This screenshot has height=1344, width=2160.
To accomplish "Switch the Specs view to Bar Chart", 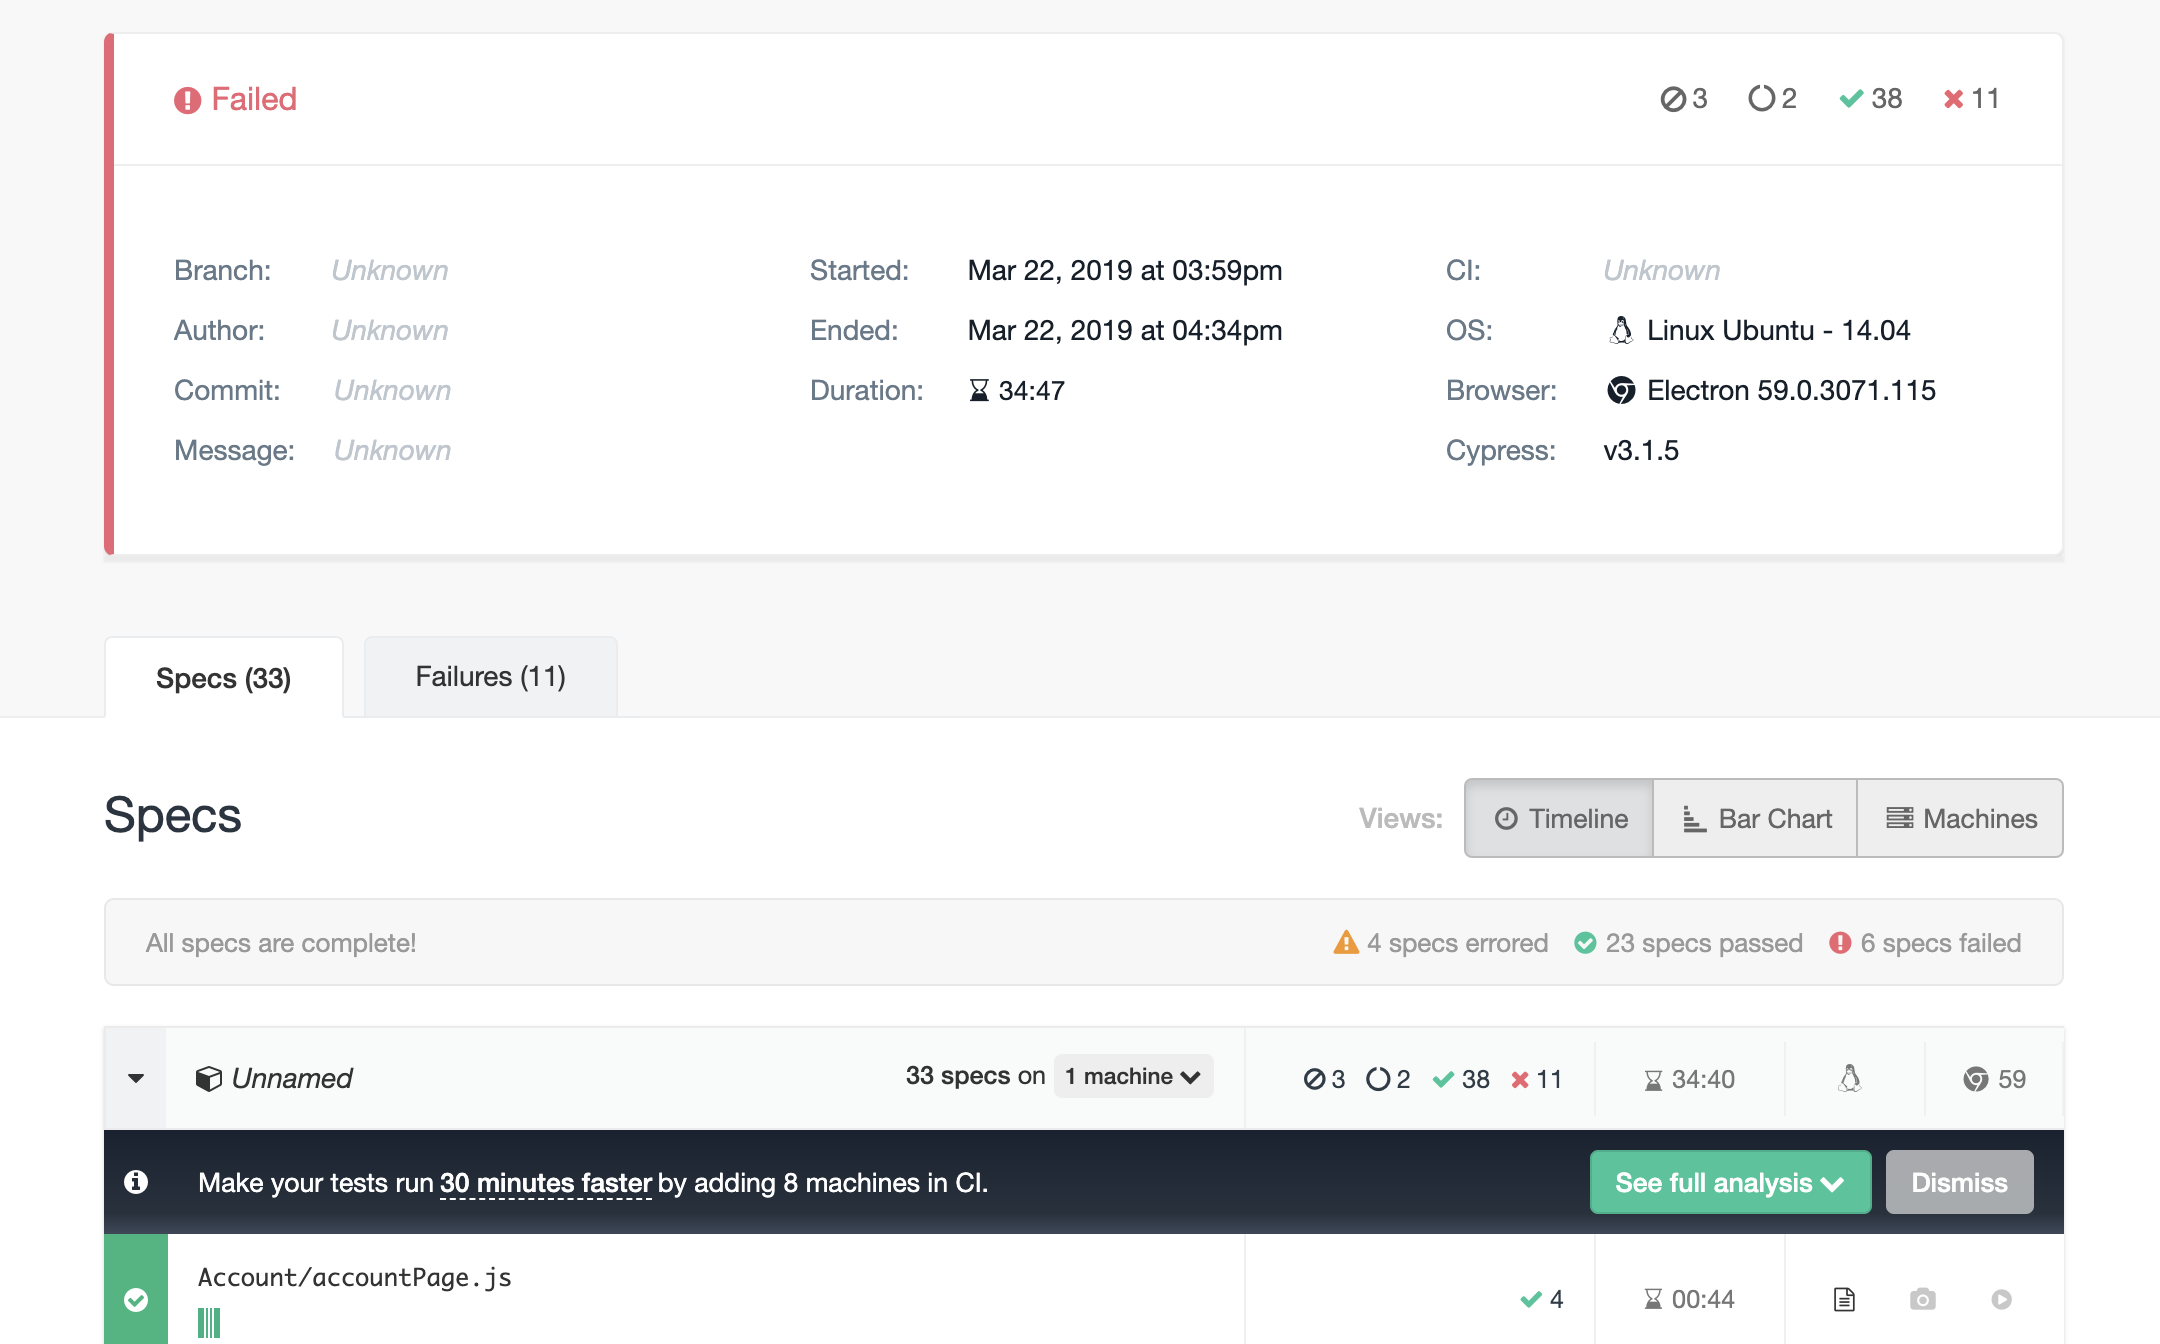I will click(x=1755, y=818).
